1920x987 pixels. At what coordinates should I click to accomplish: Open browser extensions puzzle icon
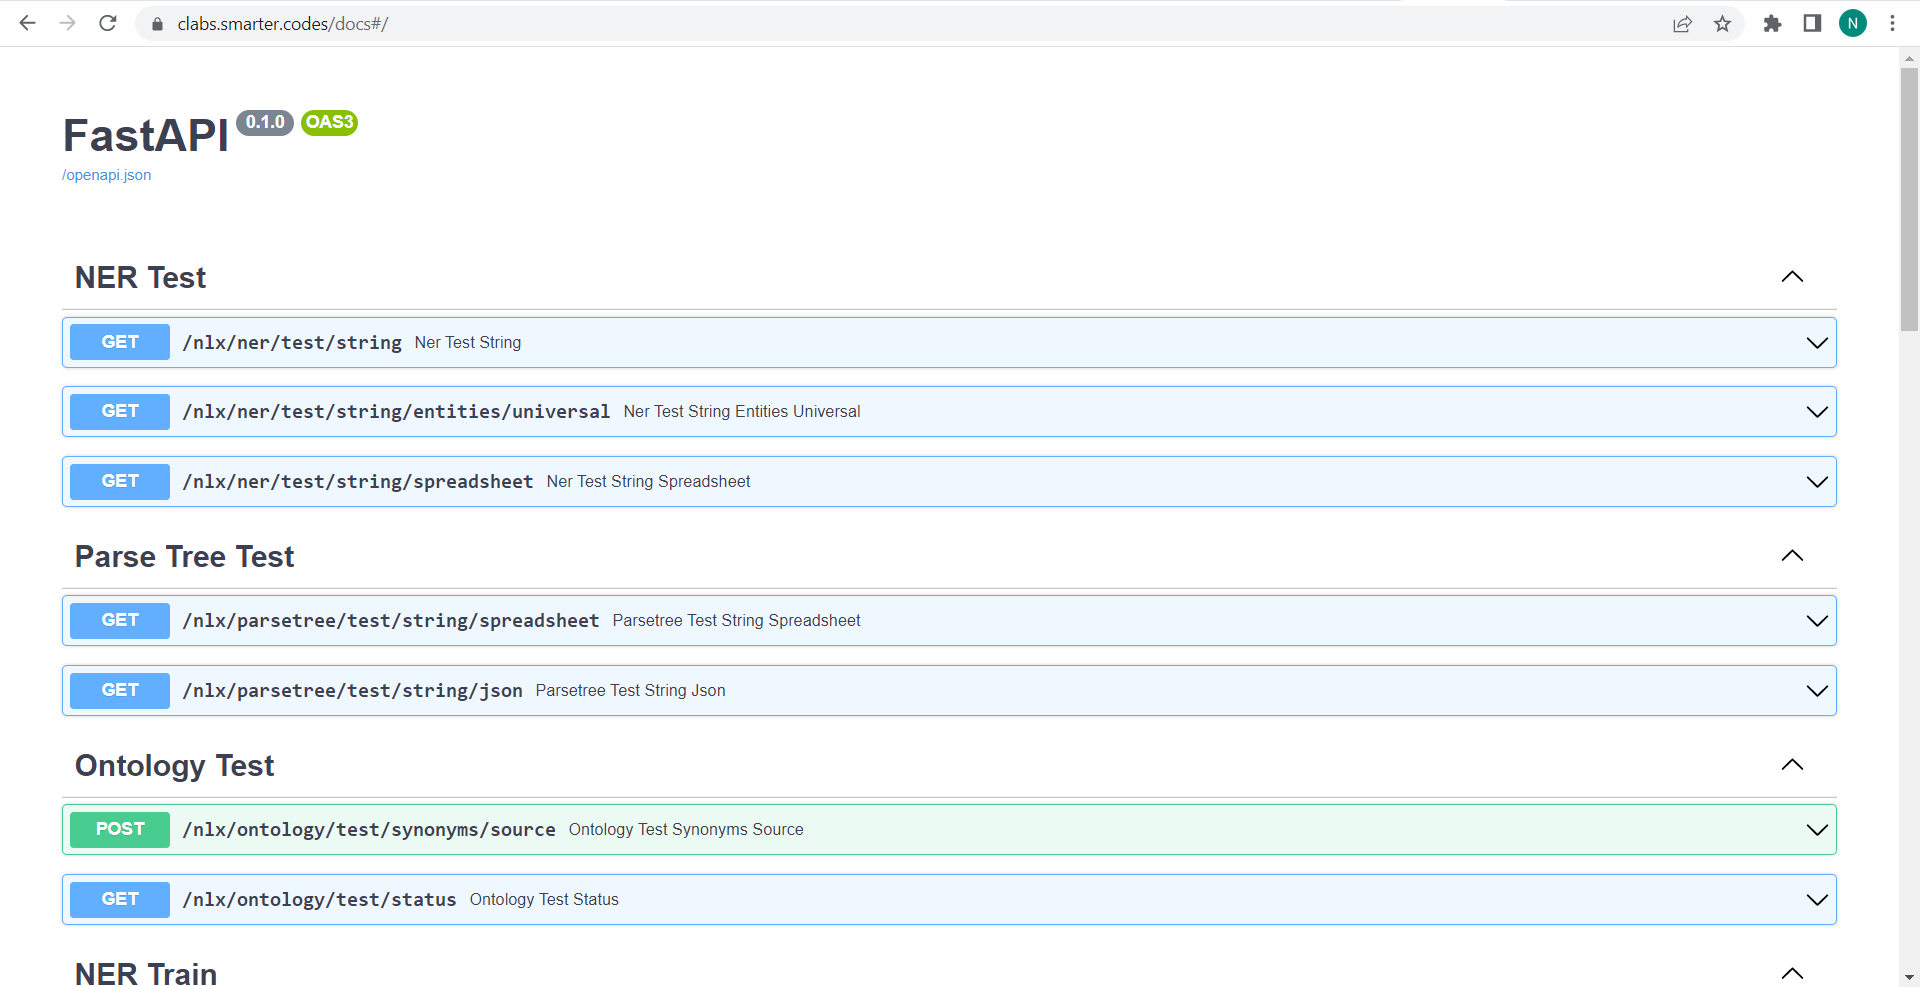[x=1772, y=23]
